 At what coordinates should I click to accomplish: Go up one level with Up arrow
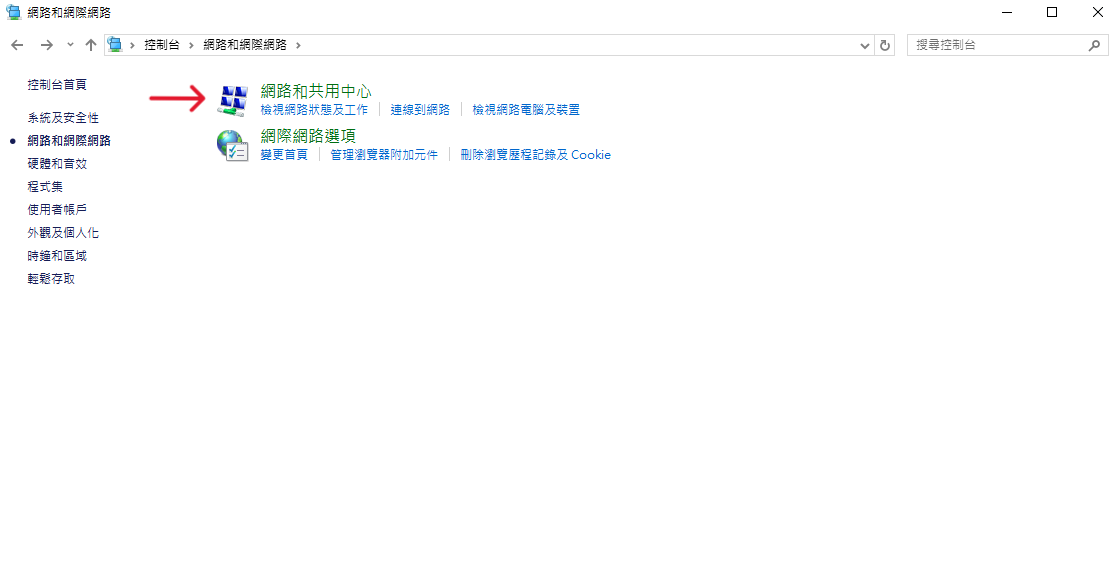coord(91,45)
